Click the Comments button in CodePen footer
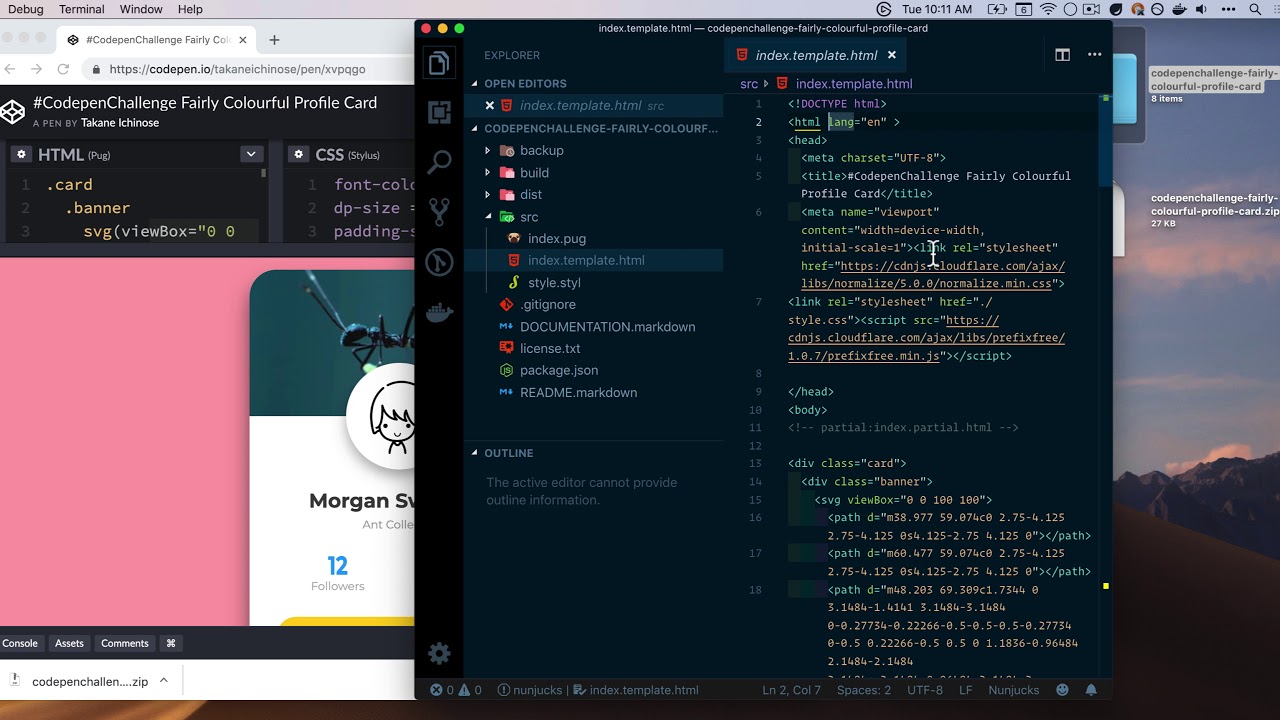This screenshot has width=1280, height=720. (x=125, y=643)
